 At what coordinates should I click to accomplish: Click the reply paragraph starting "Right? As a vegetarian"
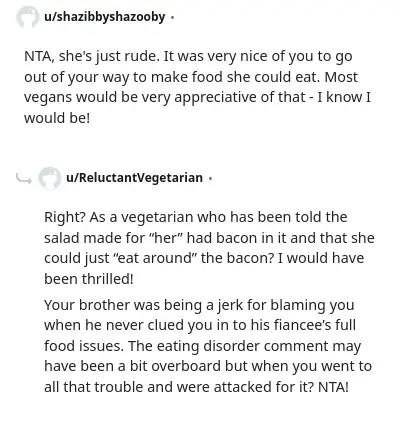209,248
